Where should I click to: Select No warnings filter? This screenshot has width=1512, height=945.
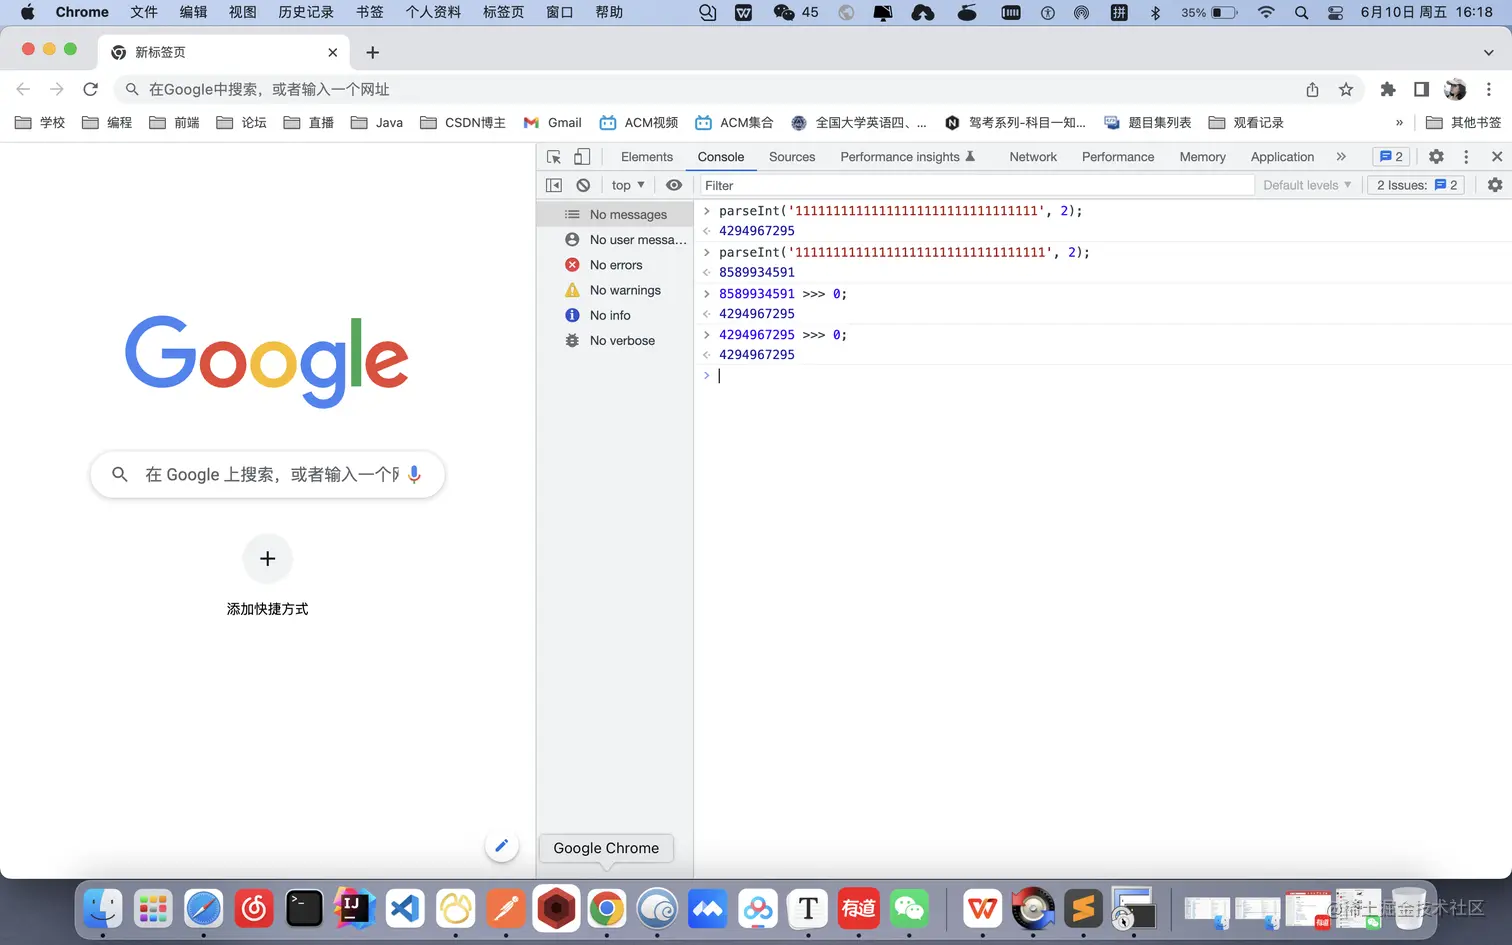click(x=615, y=290)
